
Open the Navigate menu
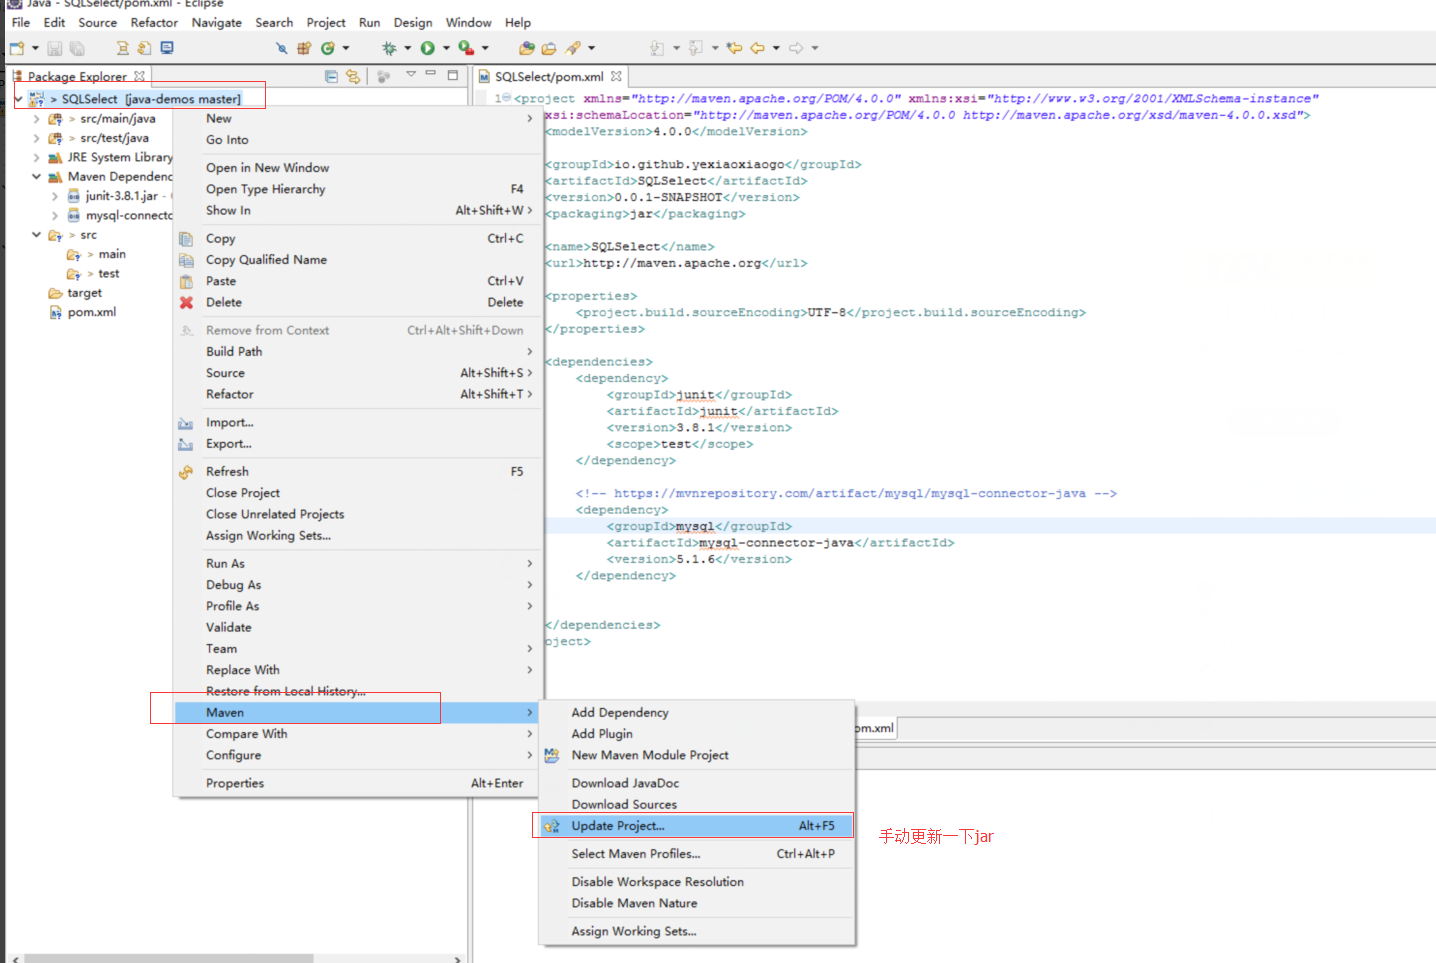pyautogui.click(x=217, y=22)
